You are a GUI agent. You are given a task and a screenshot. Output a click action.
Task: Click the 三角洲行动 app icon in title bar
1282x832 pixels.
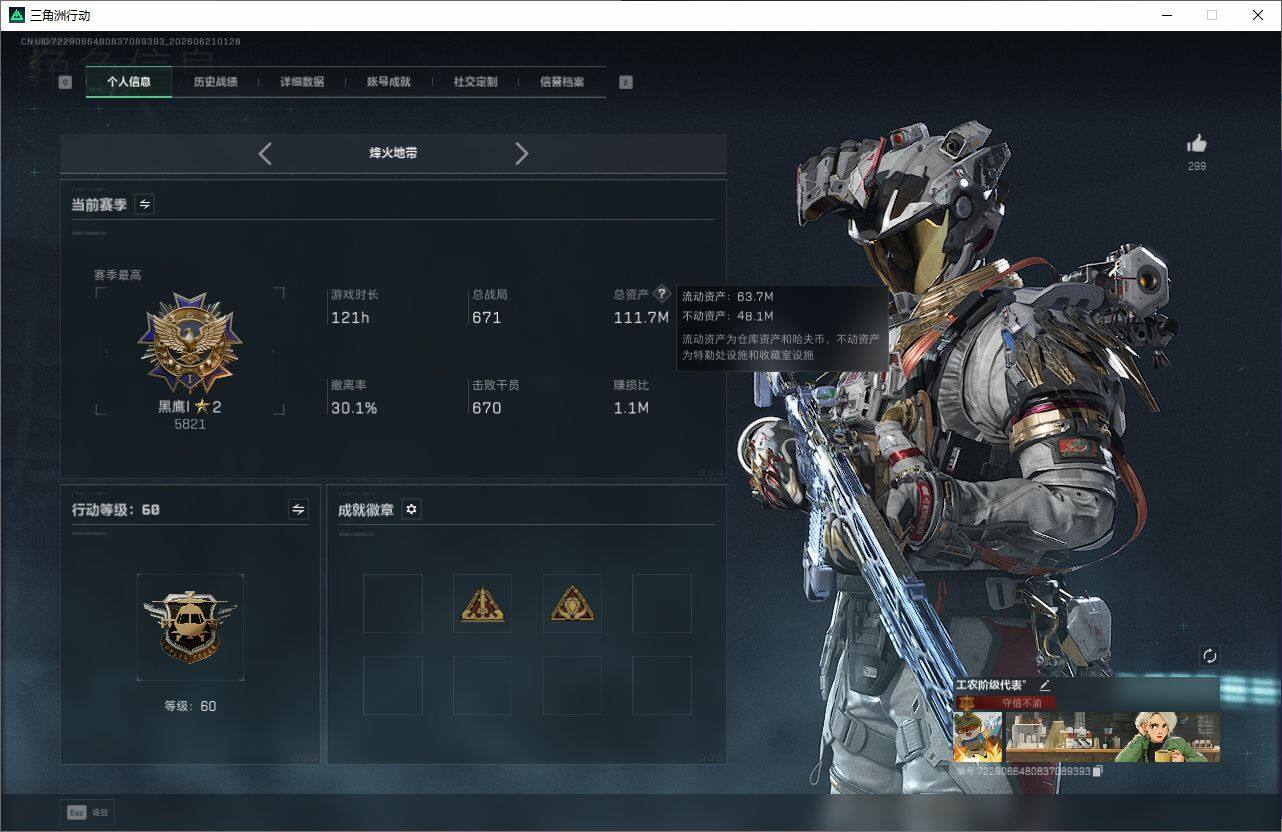coord(16,15)
